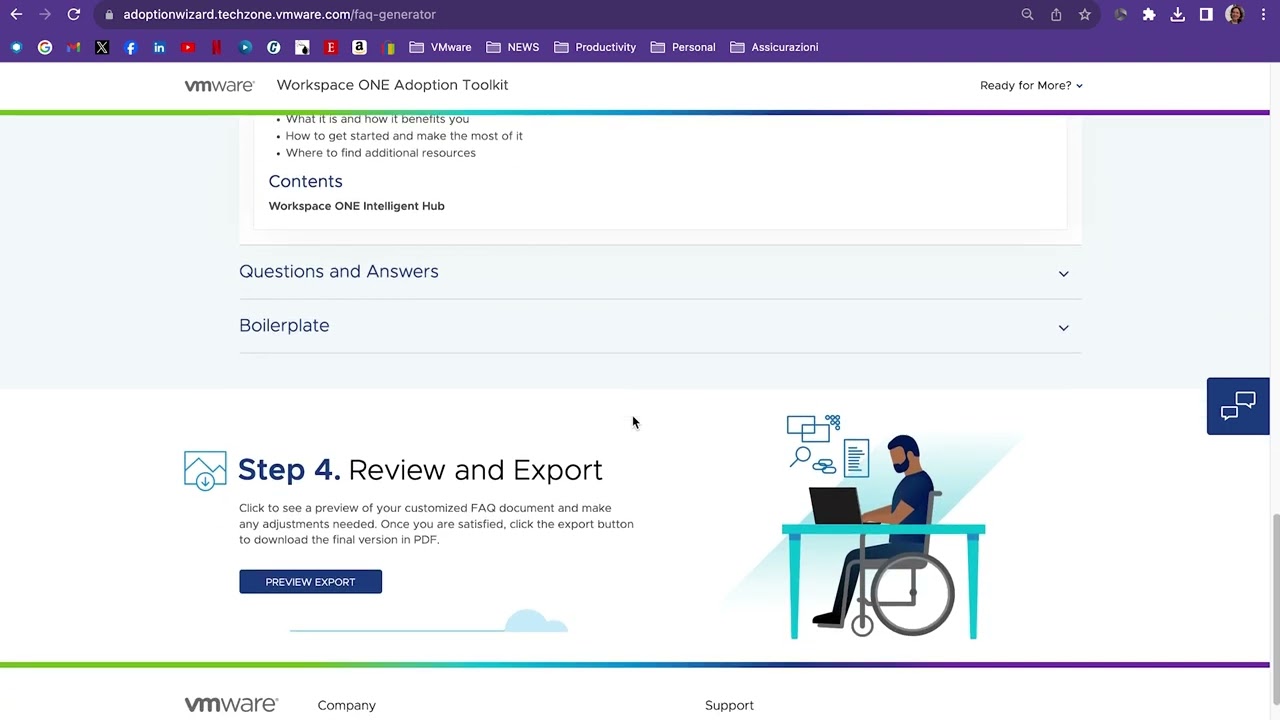Expand the Questions and Answers section
Viewport: 1280px width, 720px height.
point(659,272)
